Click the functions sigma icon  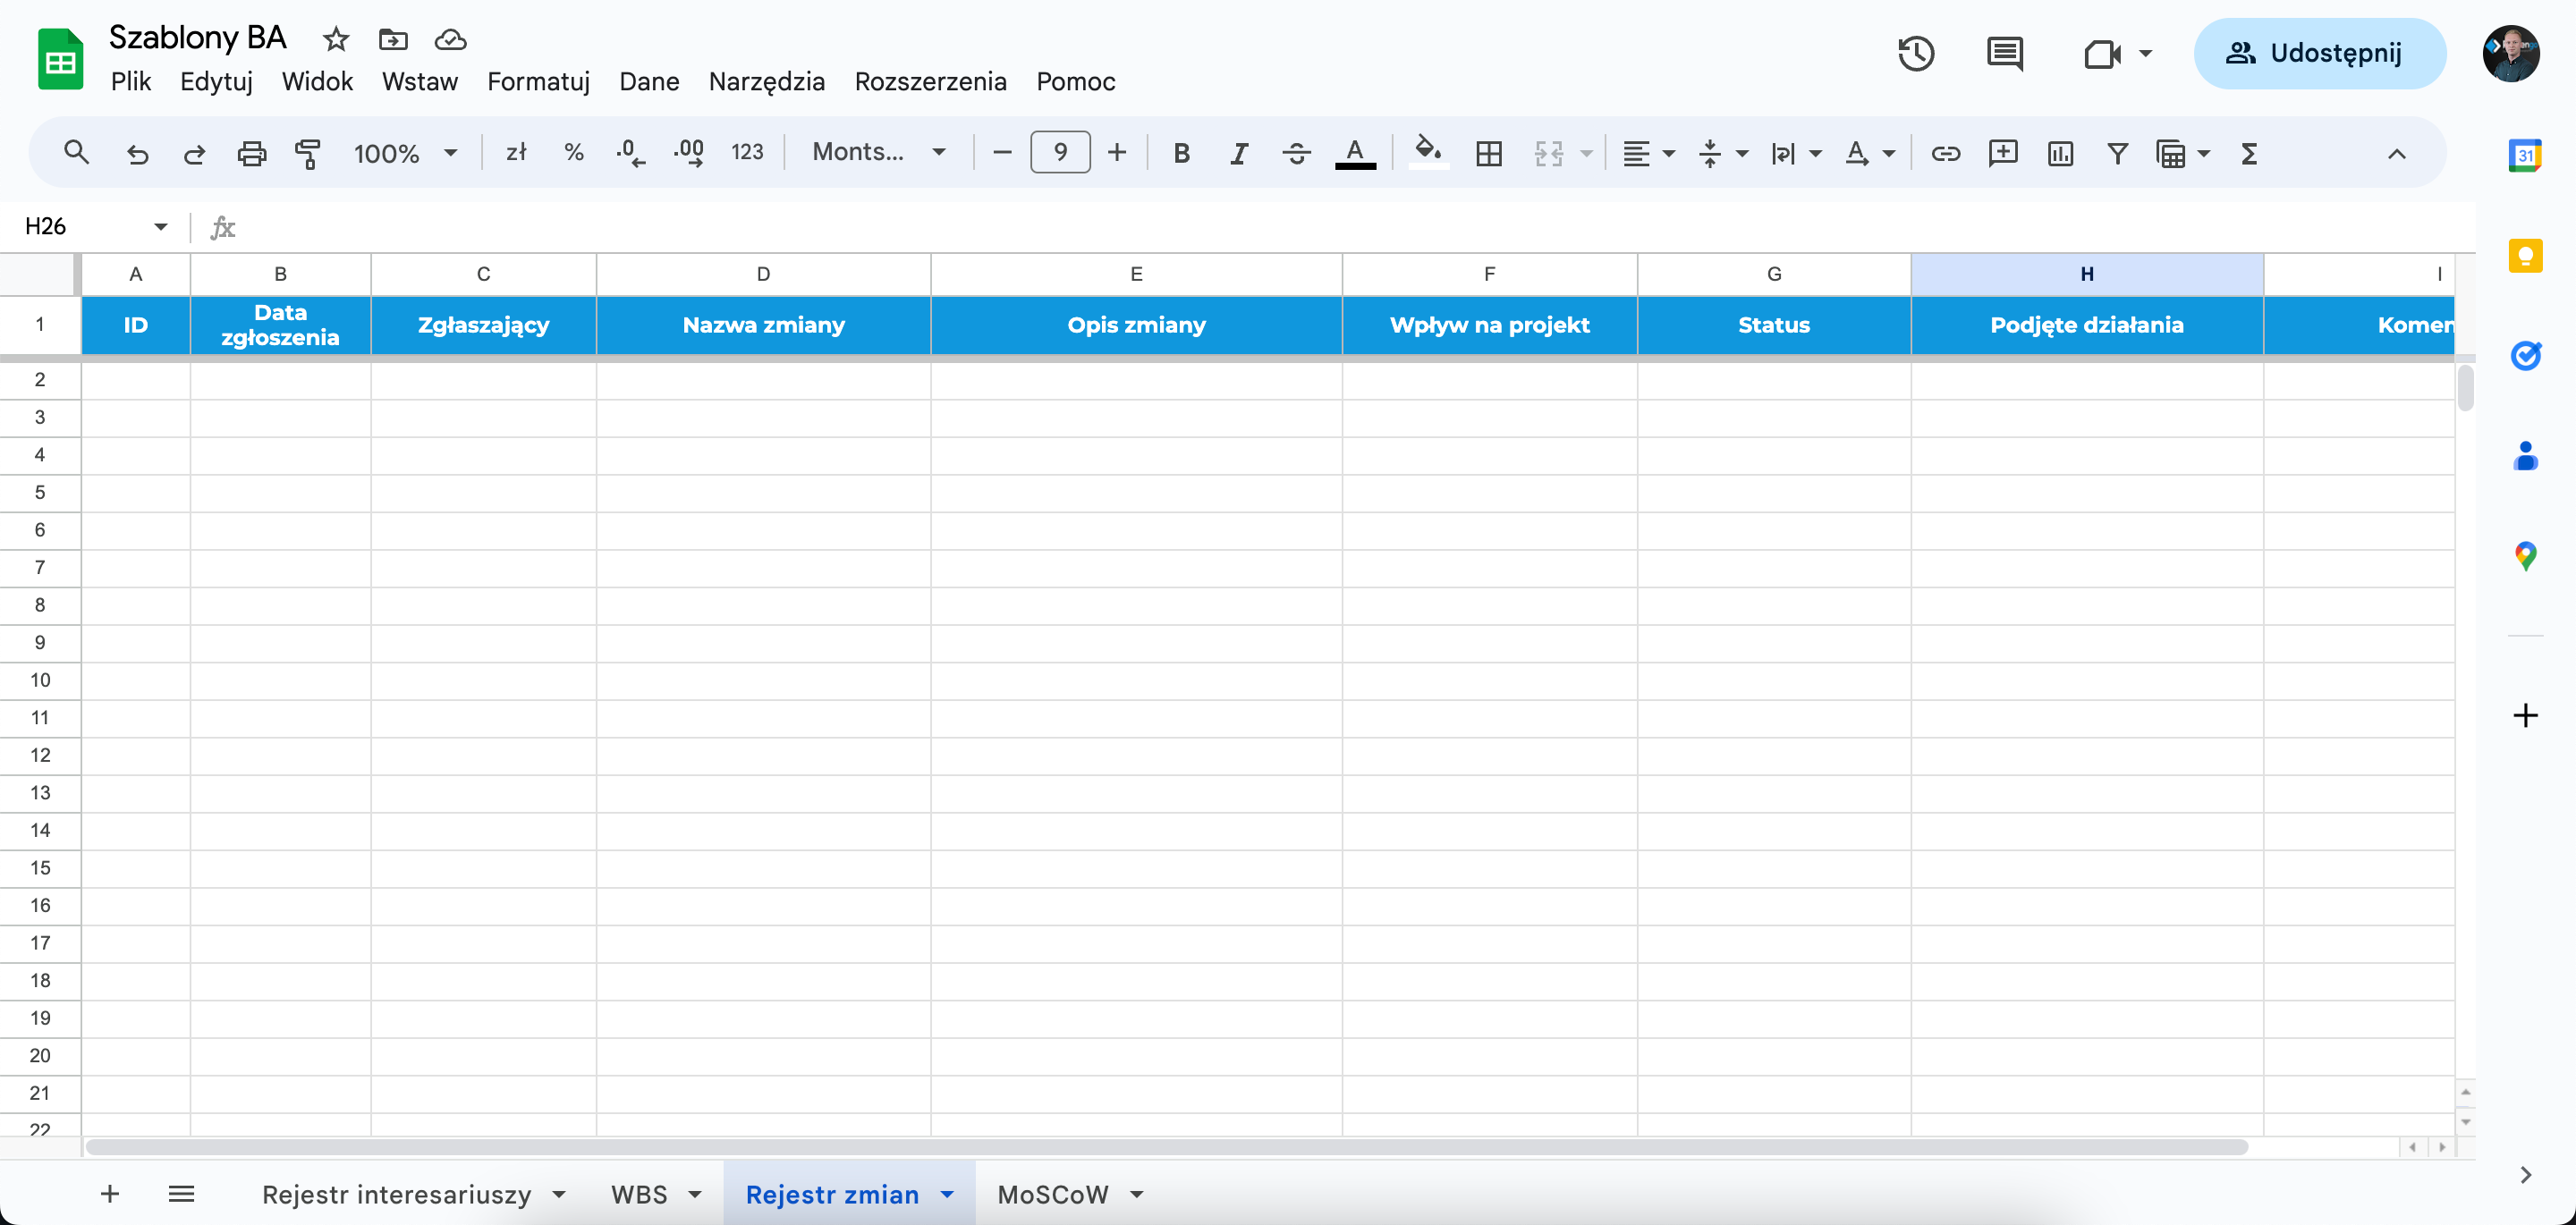point(2249,153)
